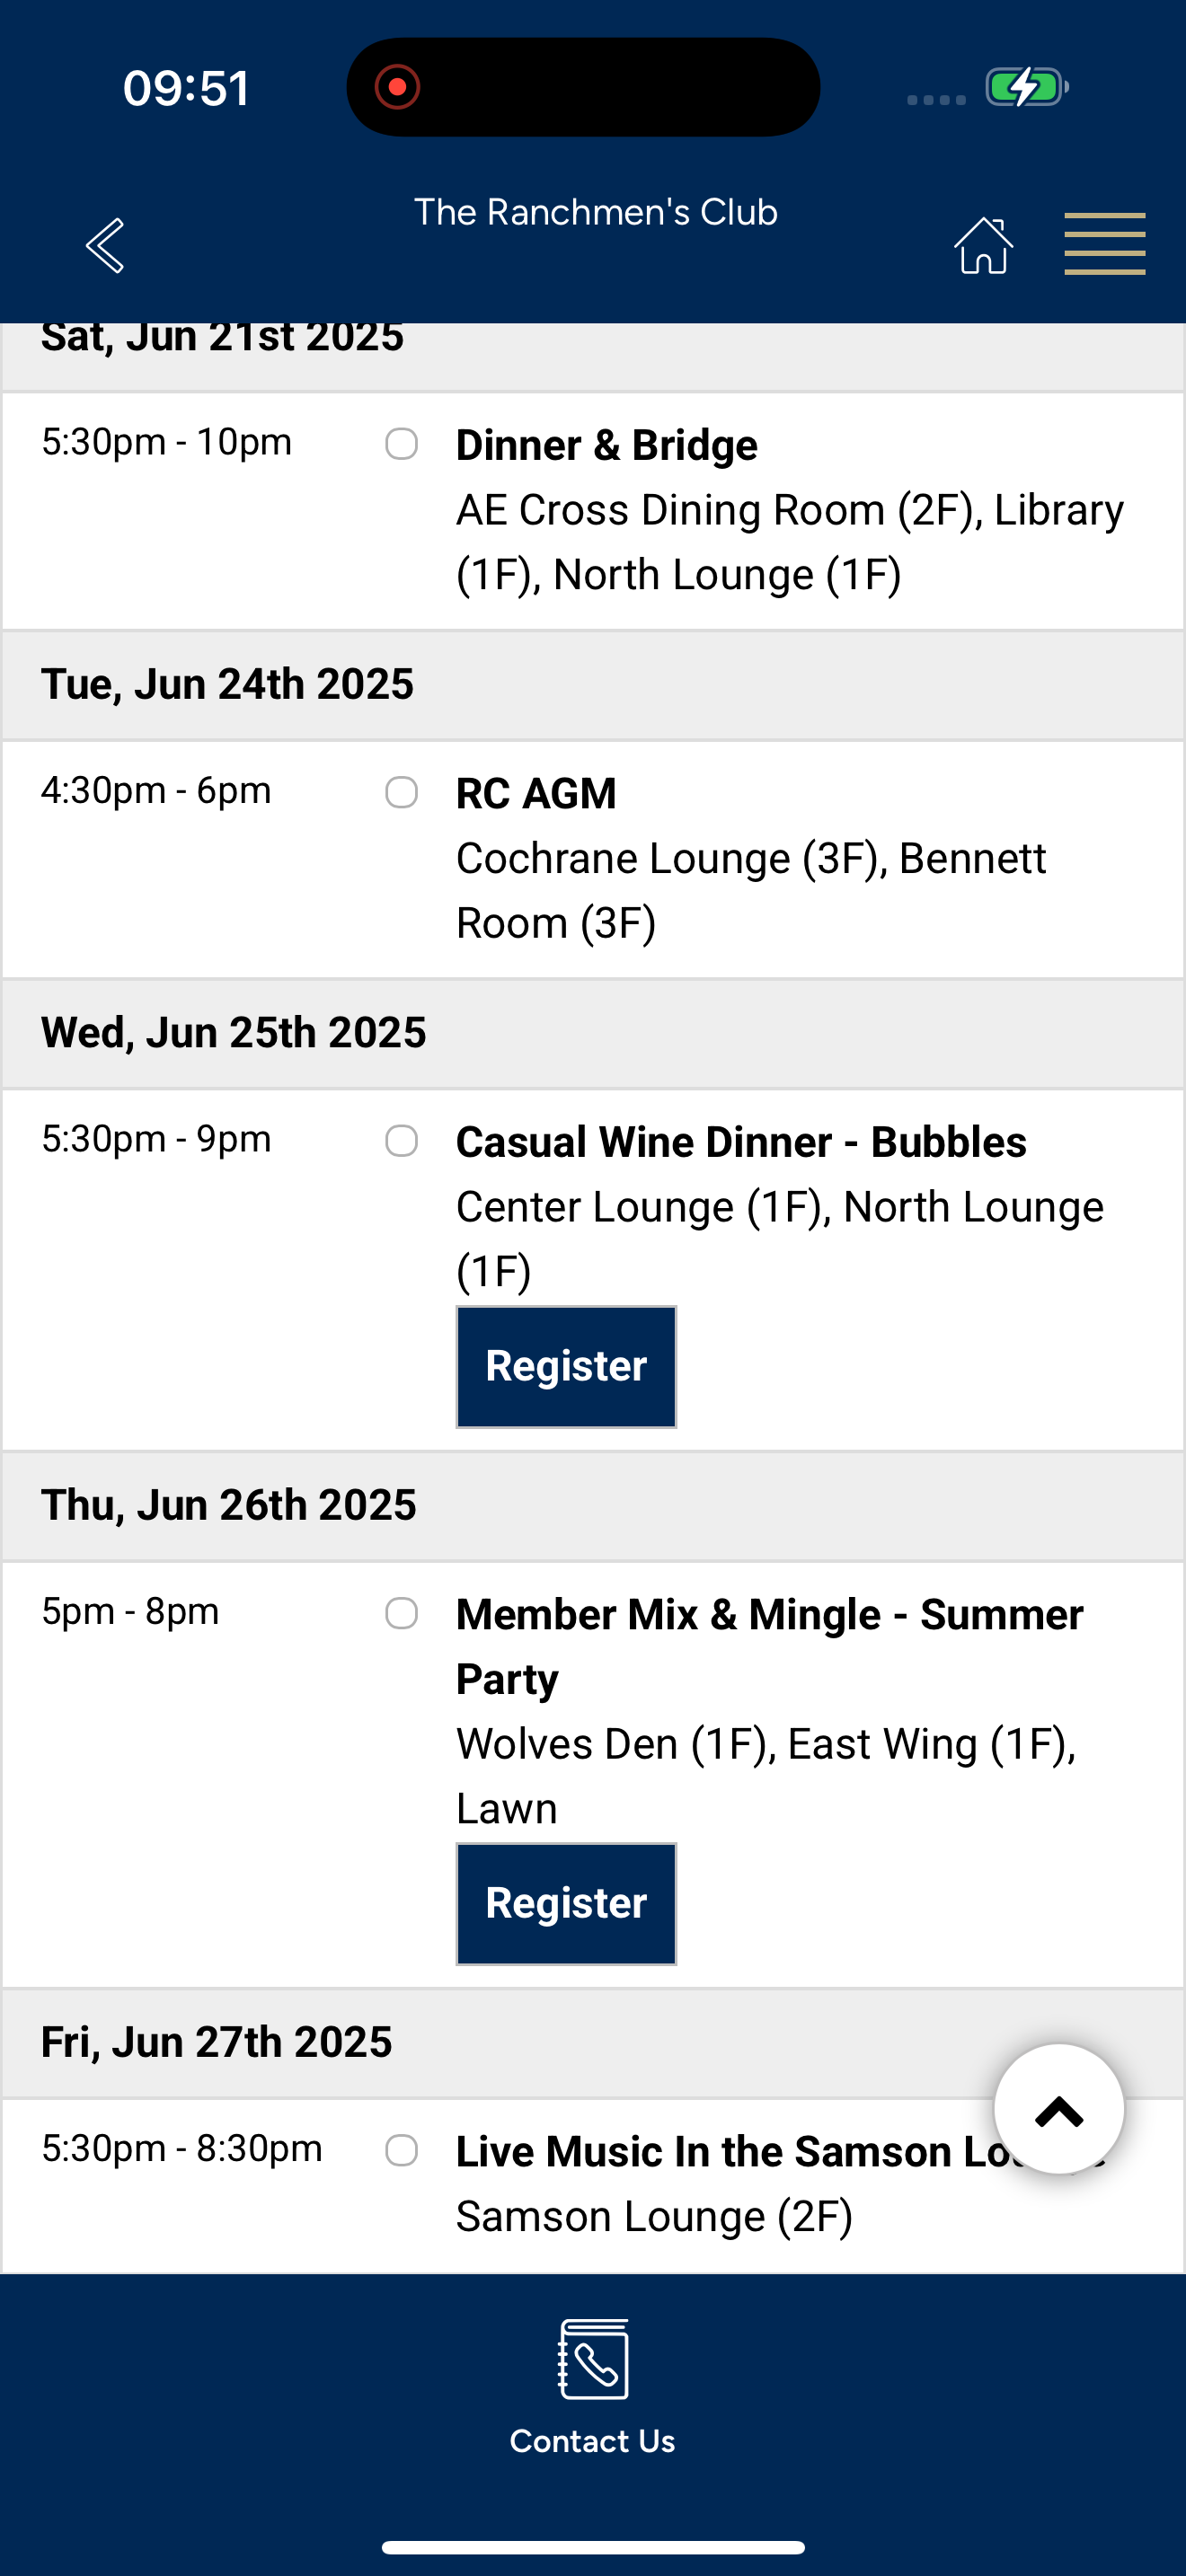Tap the red screen recording indicator

[x=397, y=87]
